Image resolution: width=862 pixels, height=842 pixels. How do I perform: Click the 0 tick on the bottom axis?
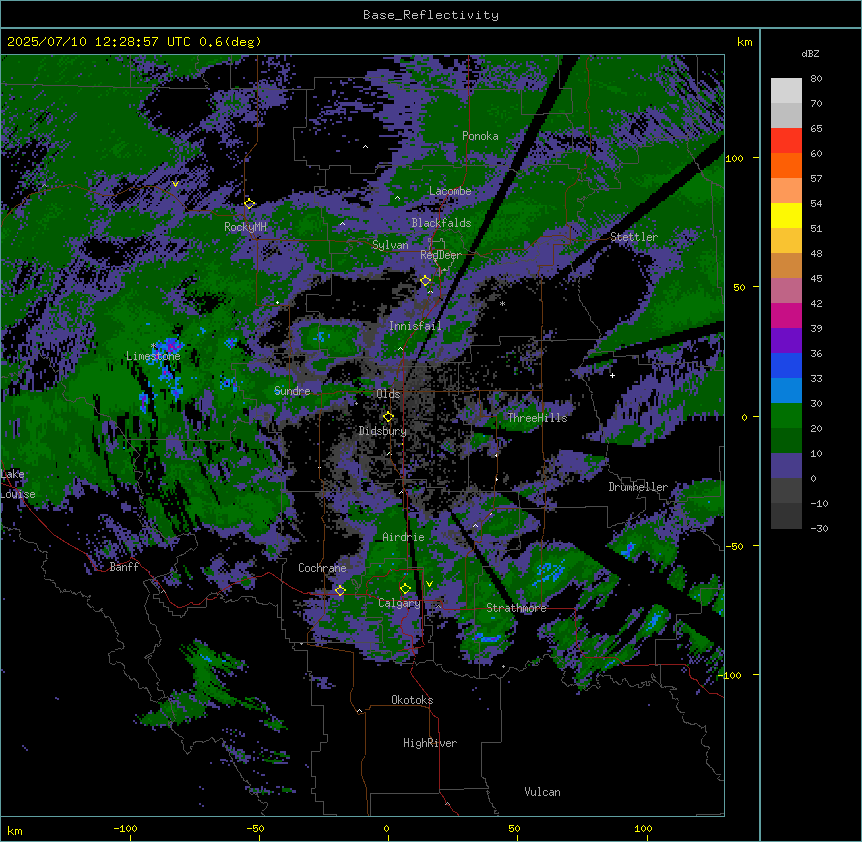(x=386, y=828)
